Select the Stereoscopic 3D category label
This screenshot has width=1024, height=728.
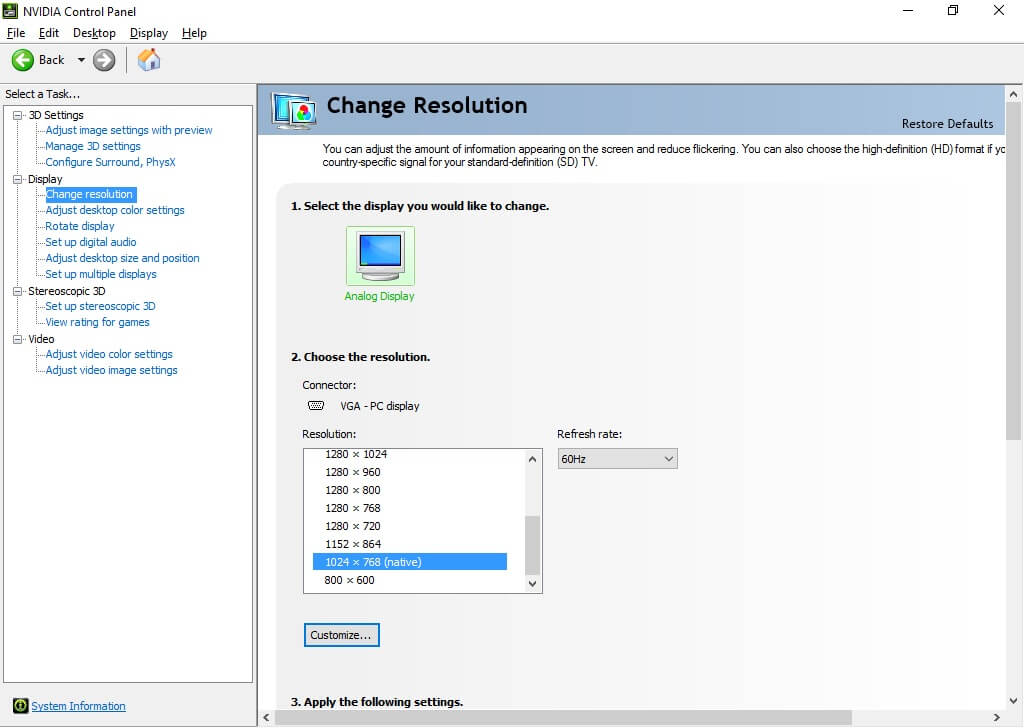pyautogui.click(x=67, y=291)
